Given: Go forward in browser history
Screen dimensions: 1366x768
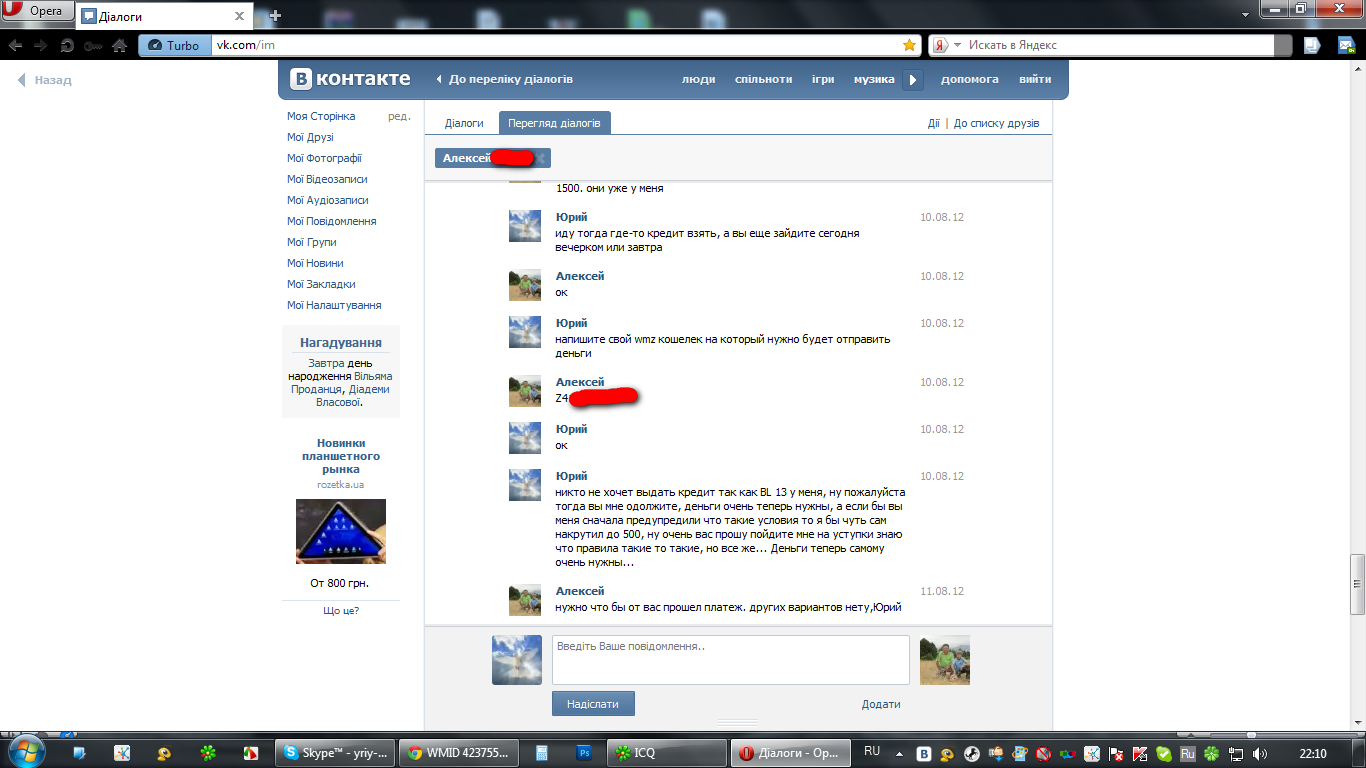Looking at the screenshot, I should (40, 45).
